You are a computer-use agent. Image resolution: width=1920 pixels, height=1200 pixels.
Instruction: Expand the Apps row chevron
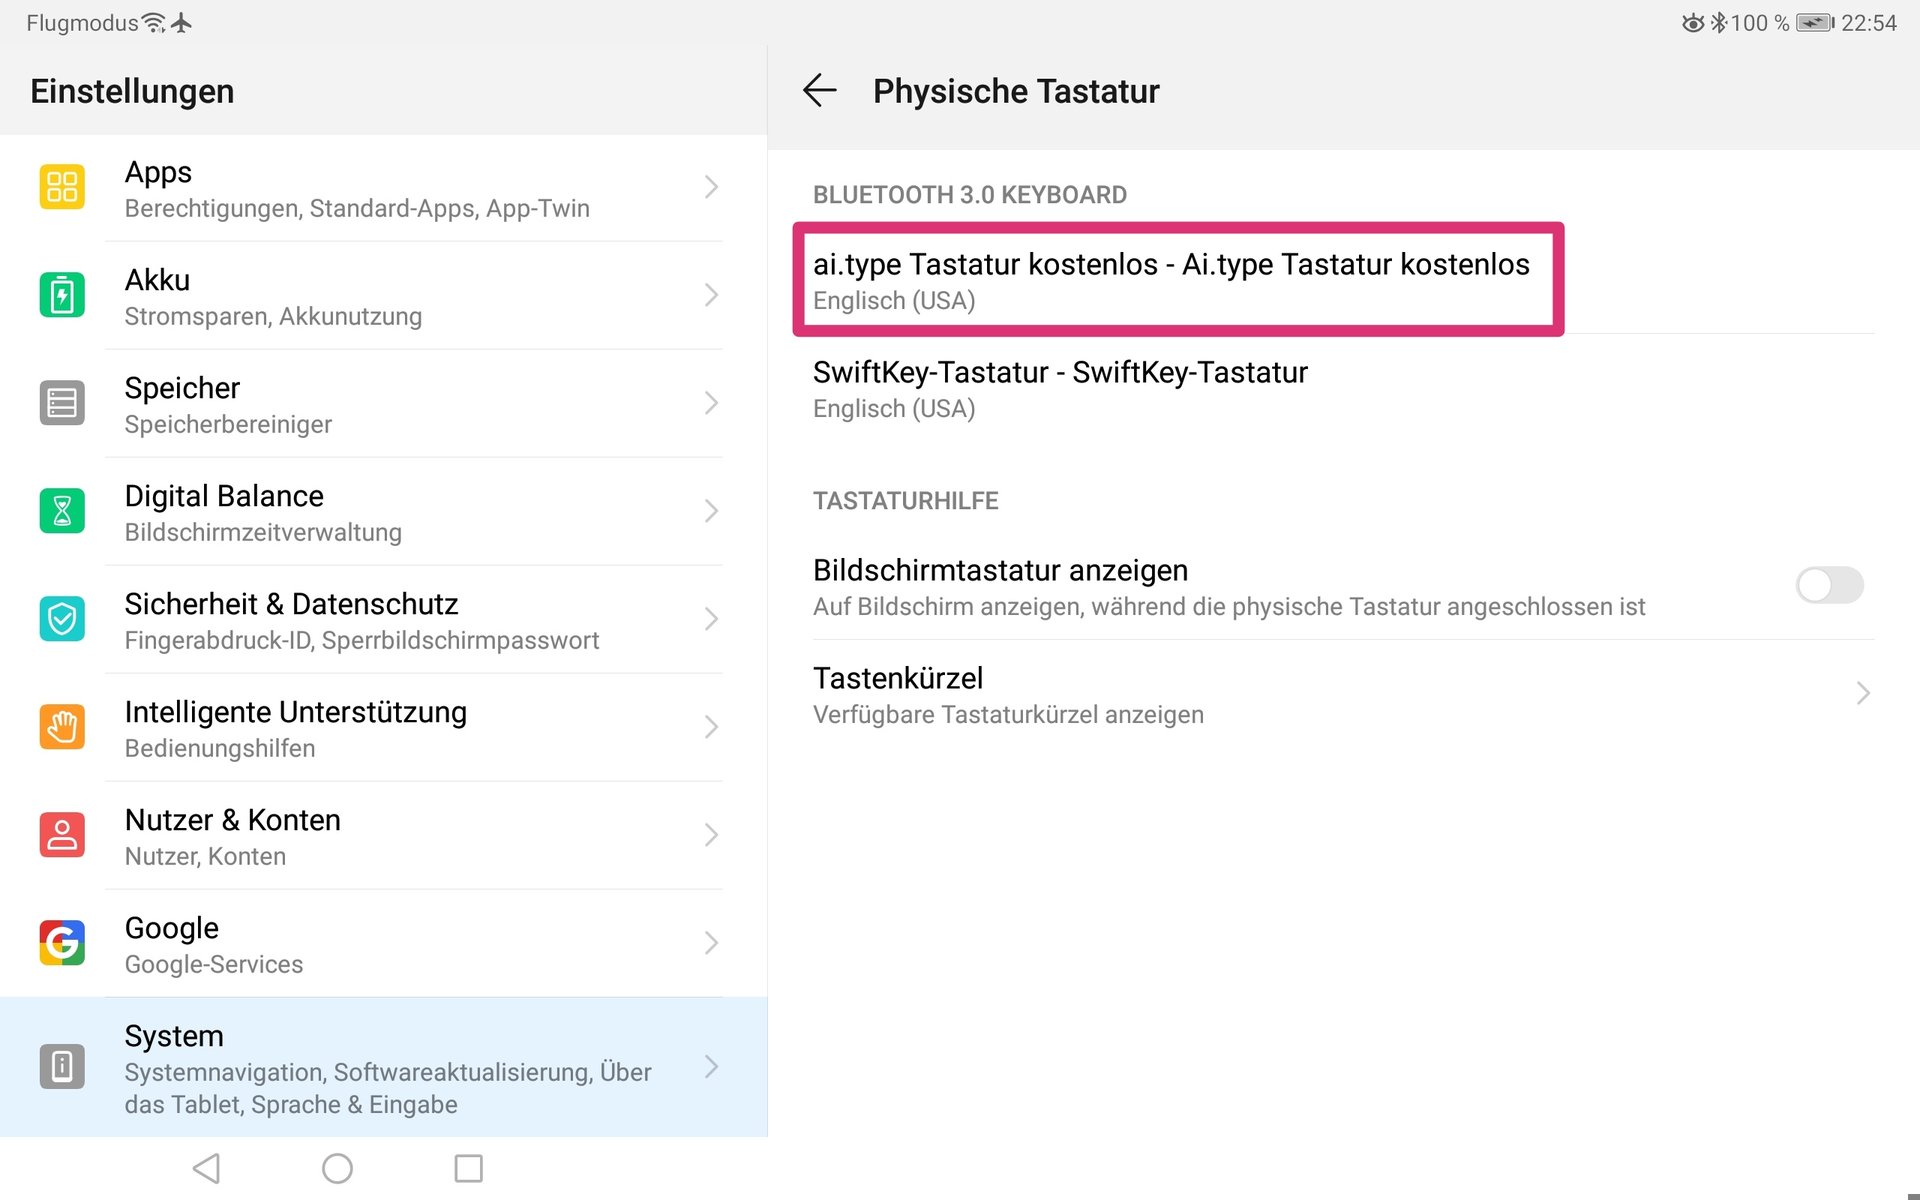[711, 187]
